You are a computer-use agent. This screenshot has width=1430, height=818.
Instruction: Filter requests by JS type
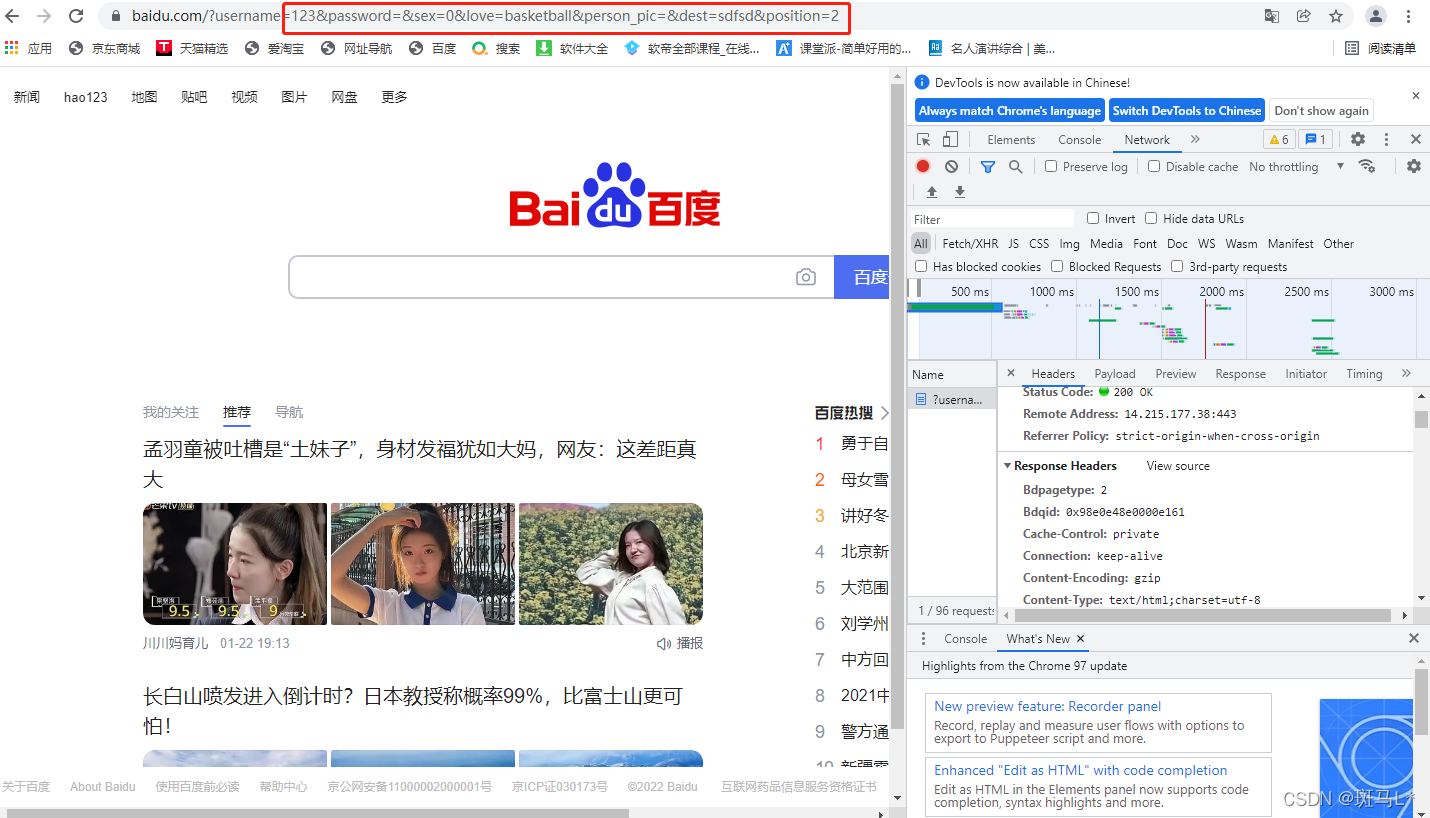(1013, 243)
